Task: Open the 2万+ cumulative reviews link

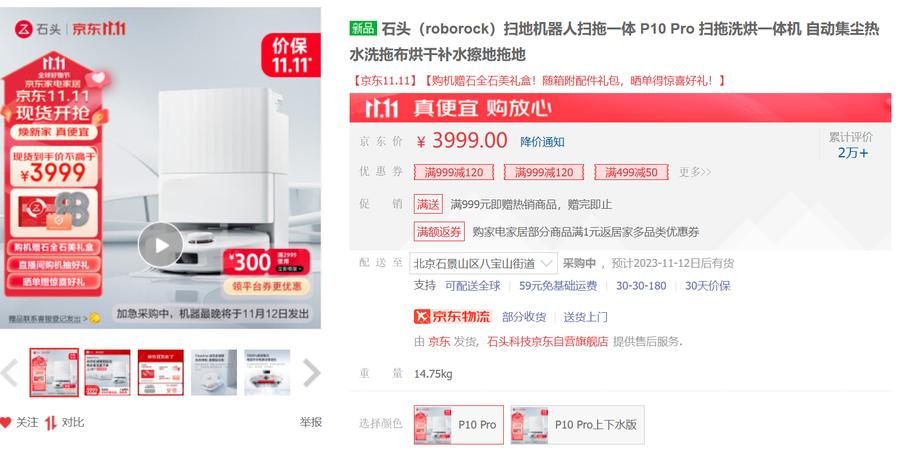Action: 853,153
